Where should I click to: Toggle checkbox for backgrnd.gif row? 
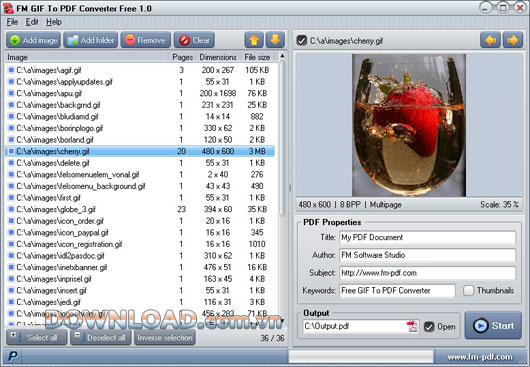pyautogui.click(x=11, y=105)
